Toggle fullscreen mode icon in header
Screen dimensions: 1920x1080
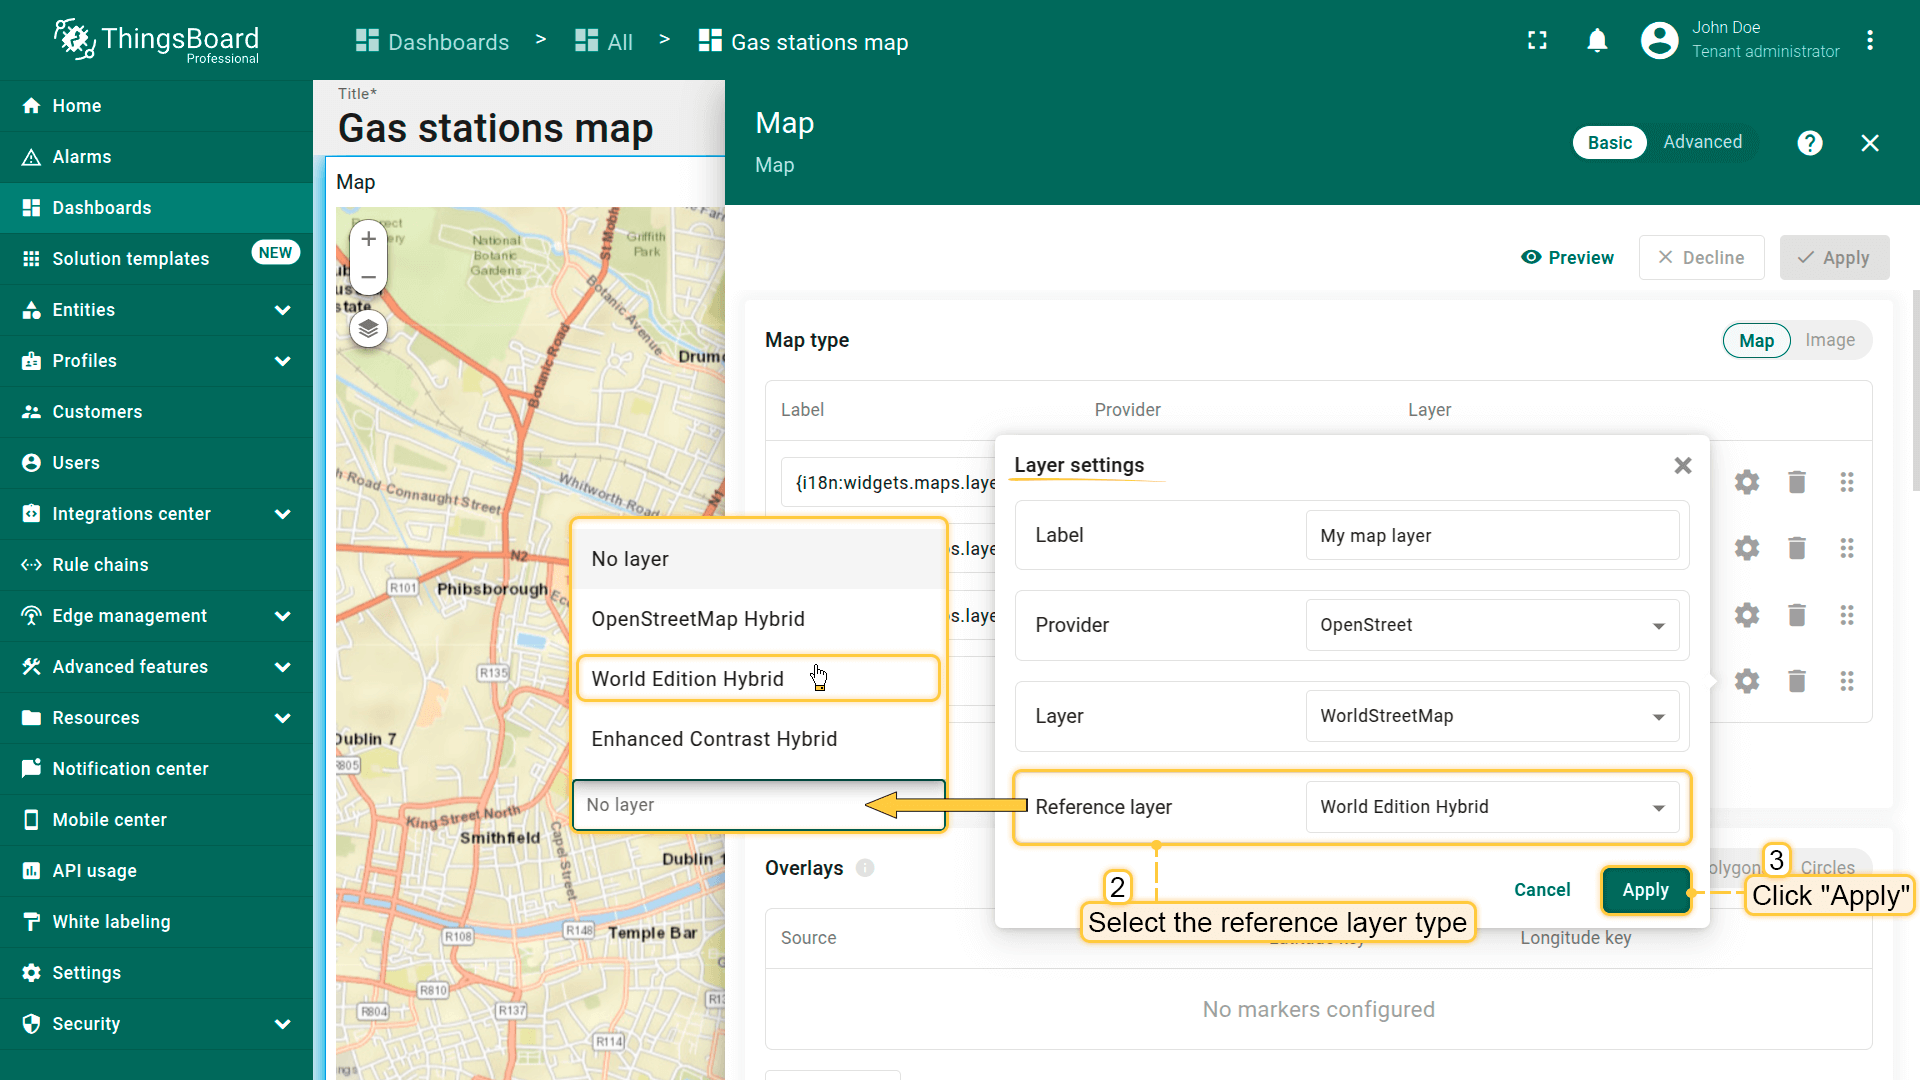tap(1537, 41)
